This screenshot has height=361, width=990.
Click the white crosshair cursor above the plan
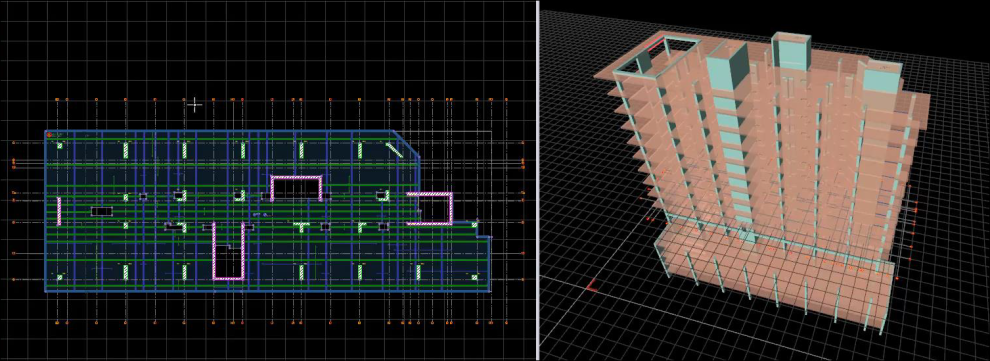(x=195, y=105)
